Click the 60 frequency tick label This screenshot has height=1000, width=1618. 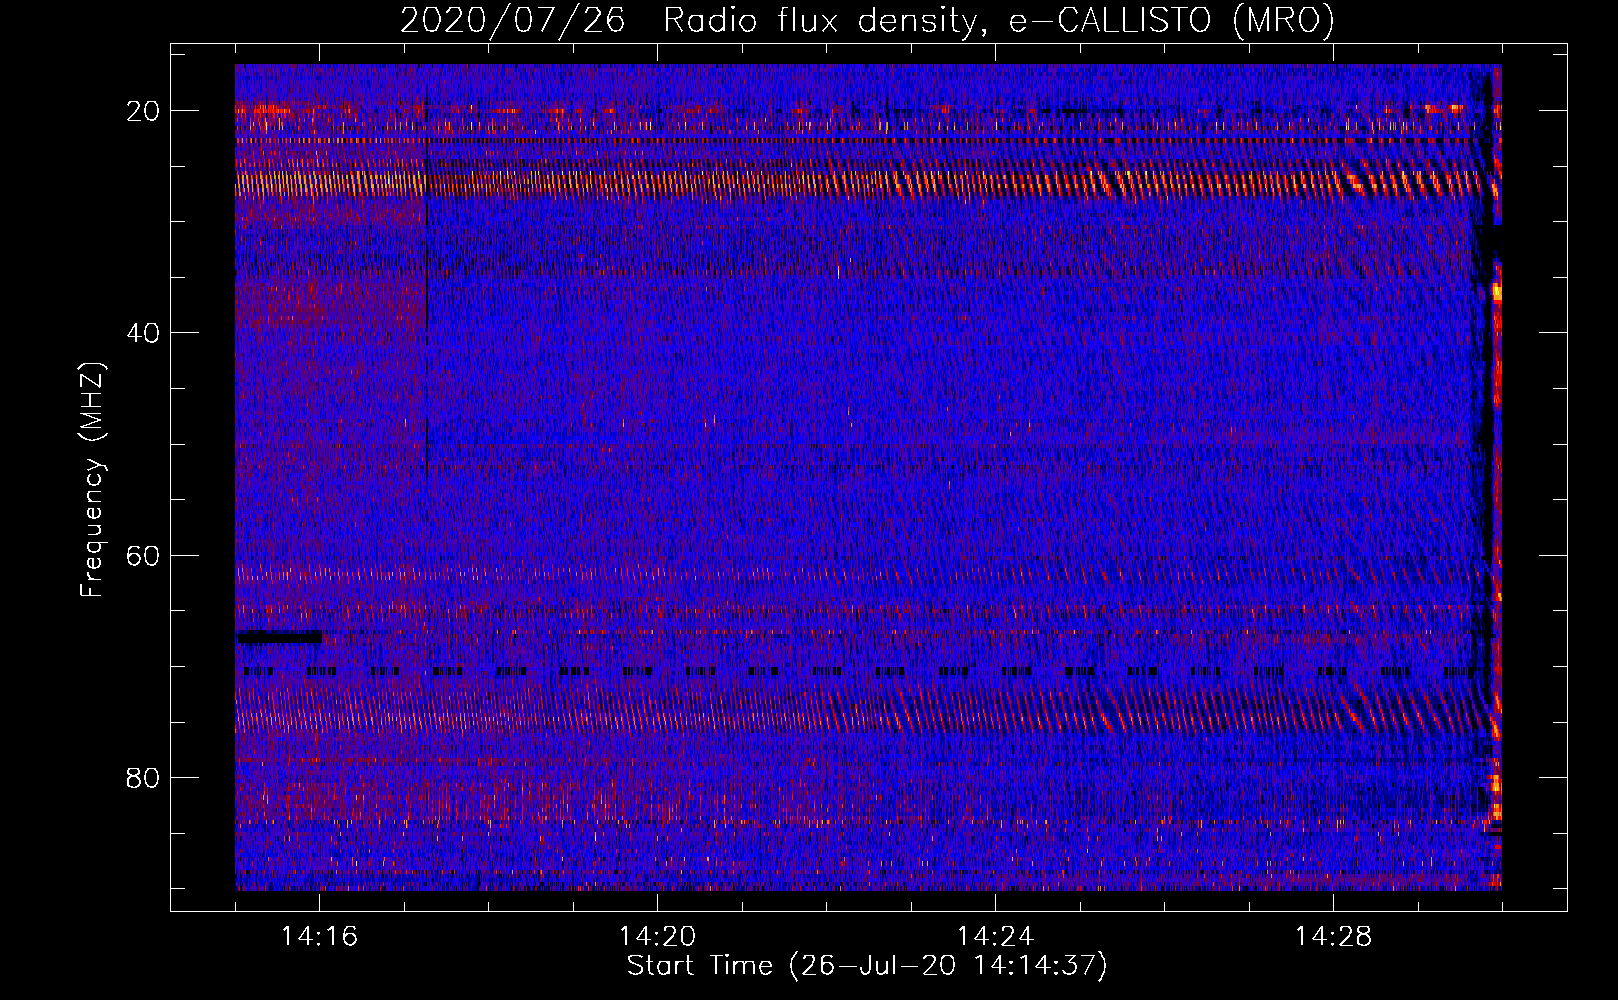coord(143,556)
